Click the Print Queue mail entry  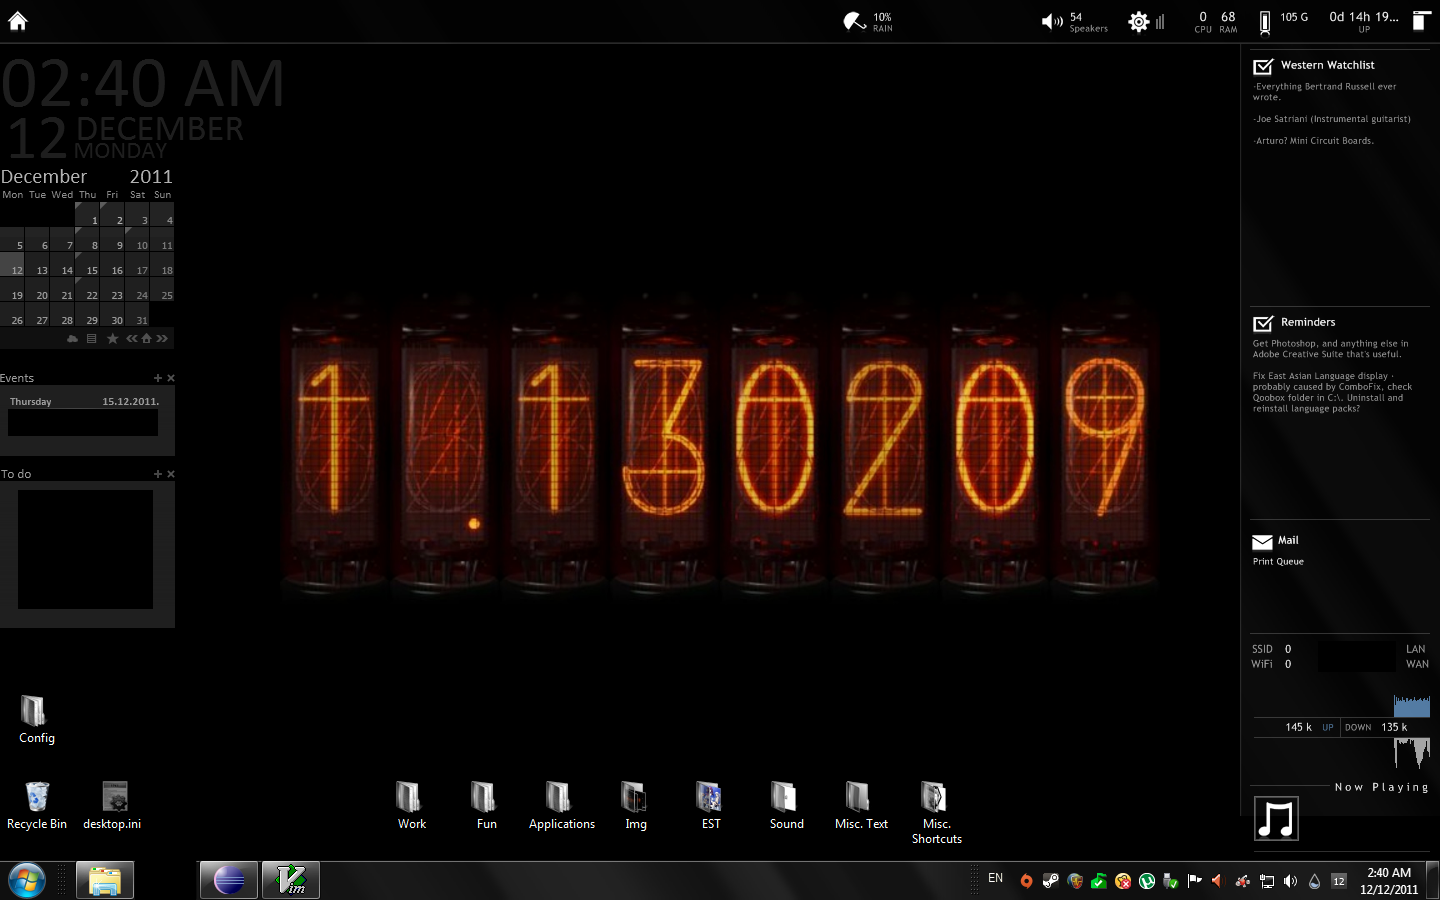pos(1278,562)
